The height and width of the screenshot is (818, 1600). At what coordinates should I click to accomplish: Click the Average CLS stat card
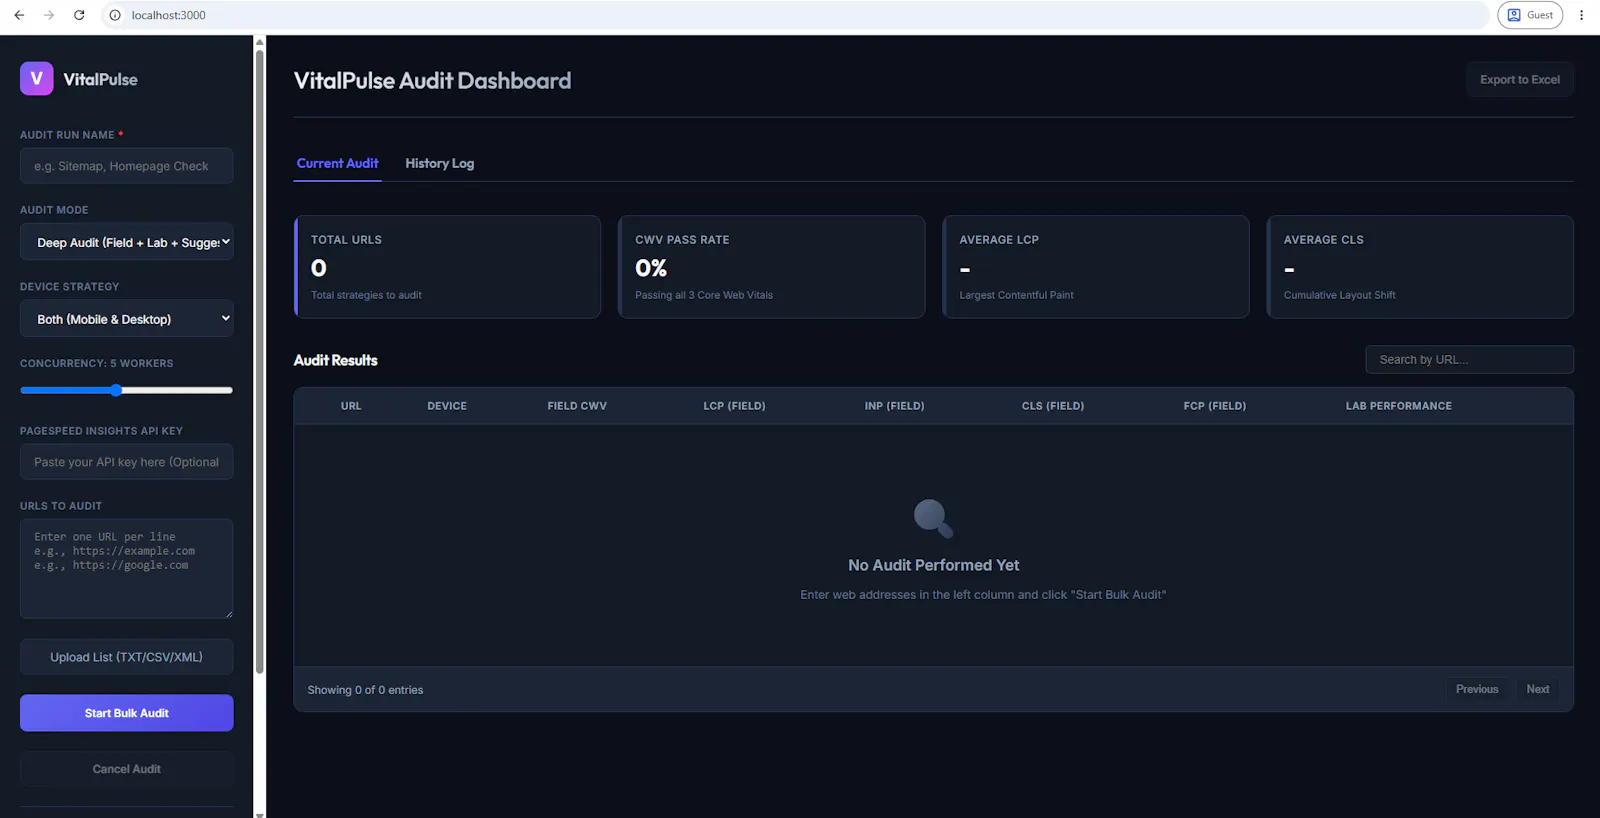click(x=1420, y=267)
